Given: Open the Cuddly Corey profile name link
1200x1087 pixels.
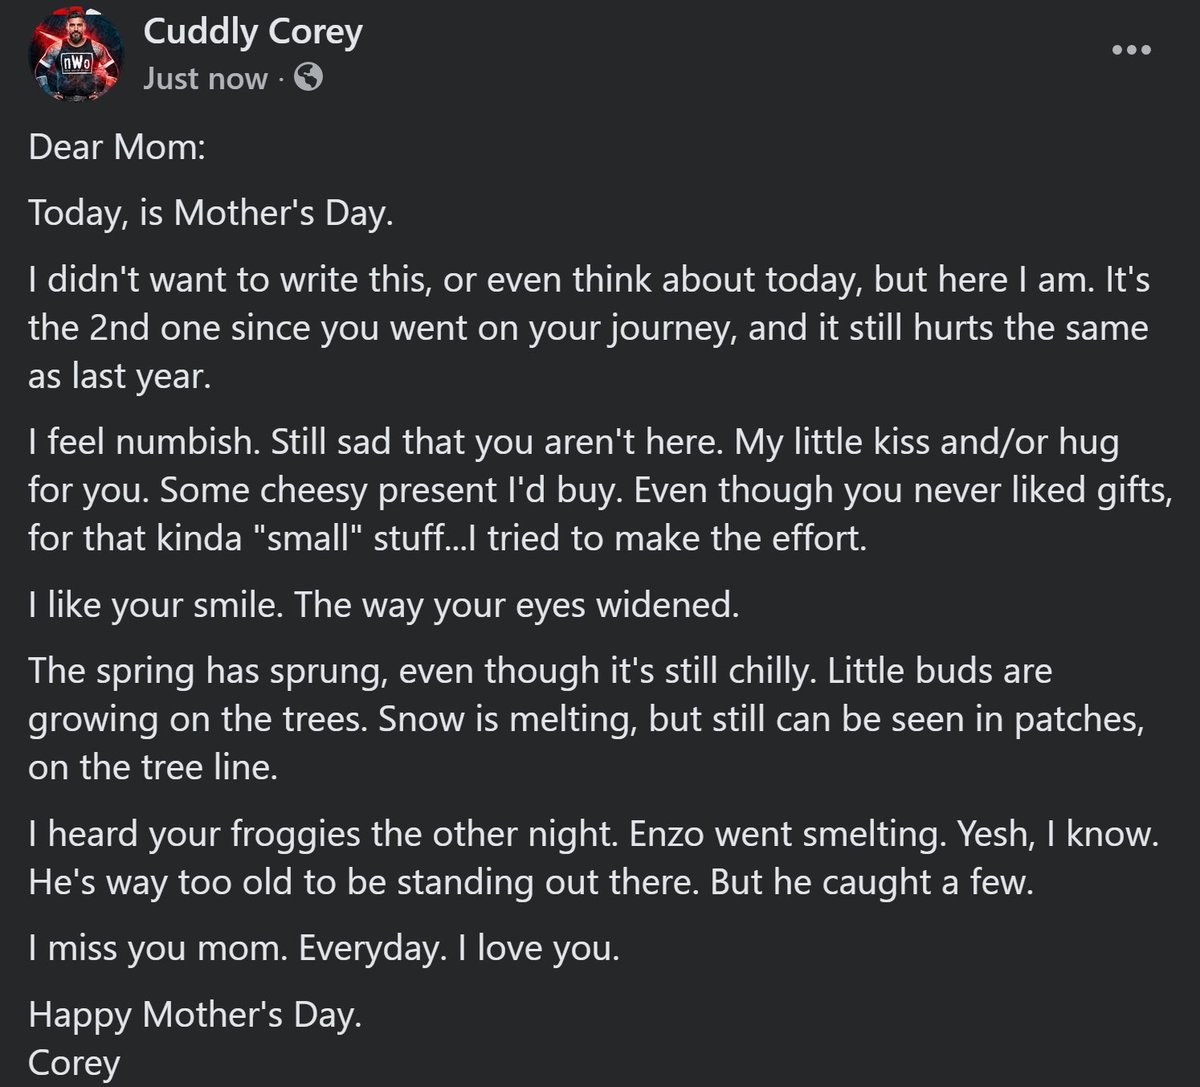Looking at the screenshot, I should coord(252,32).
